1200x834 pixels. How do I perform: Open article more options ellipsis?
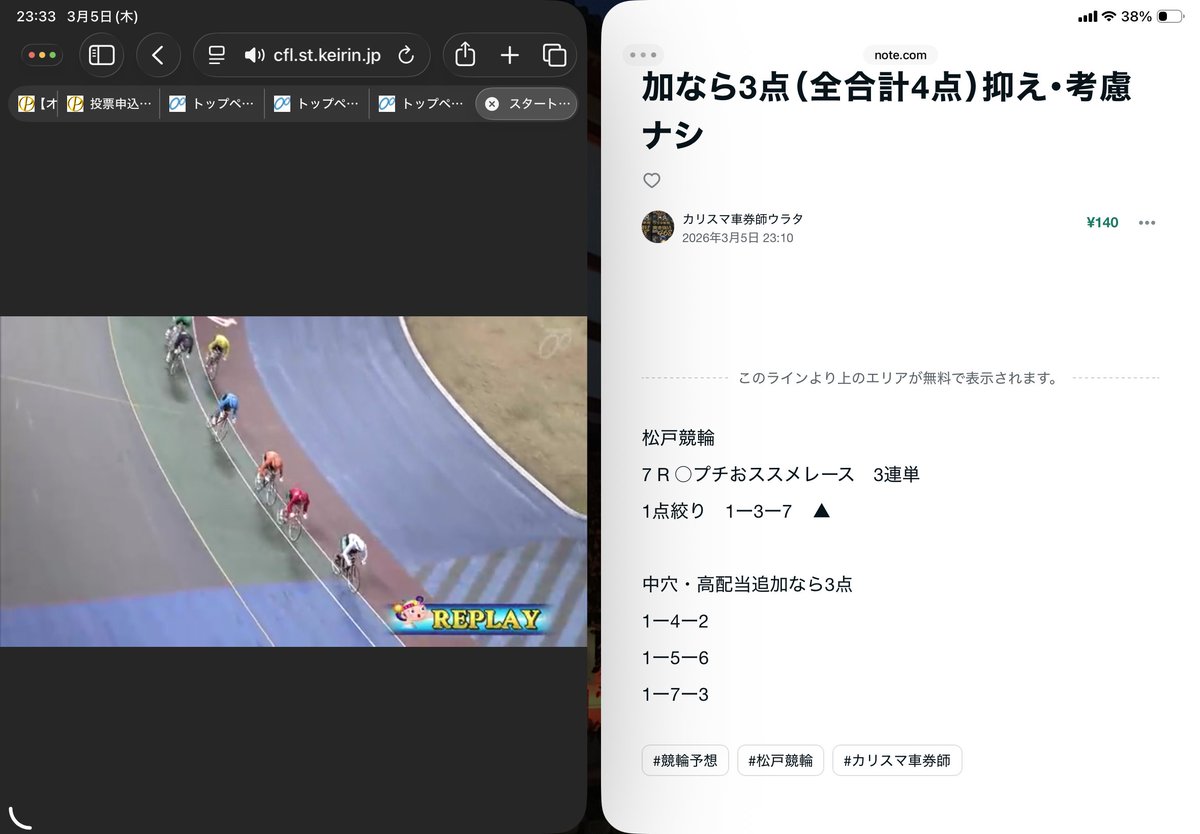point(1147,223)
